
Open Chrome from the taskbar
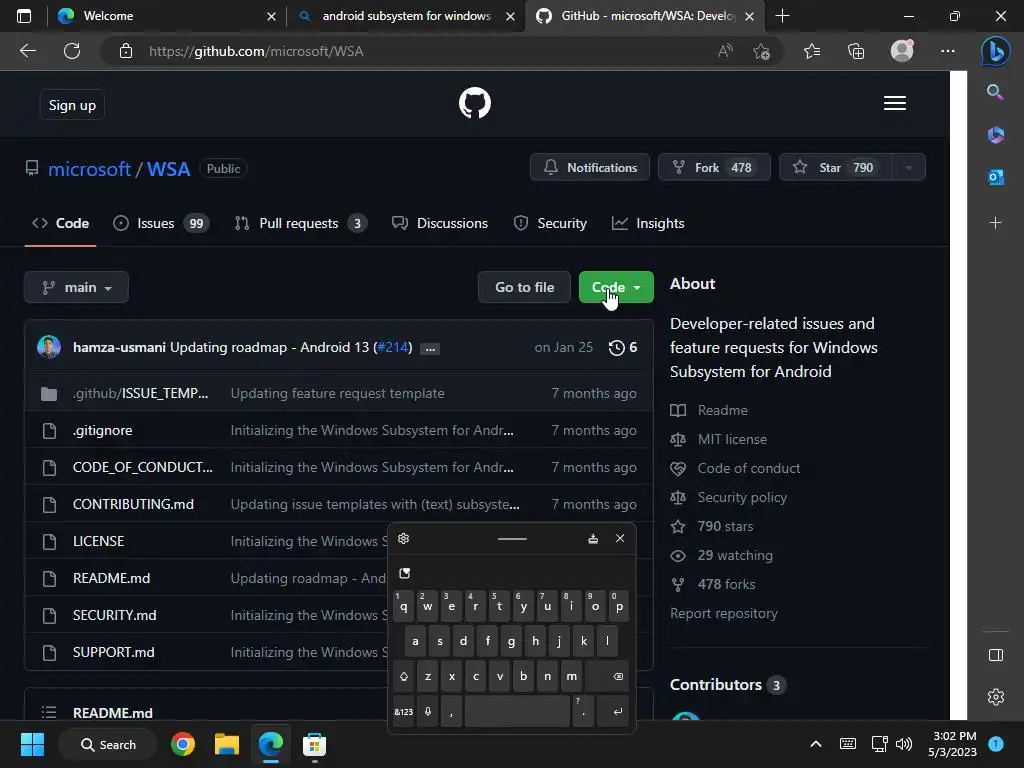click(183, 744)
